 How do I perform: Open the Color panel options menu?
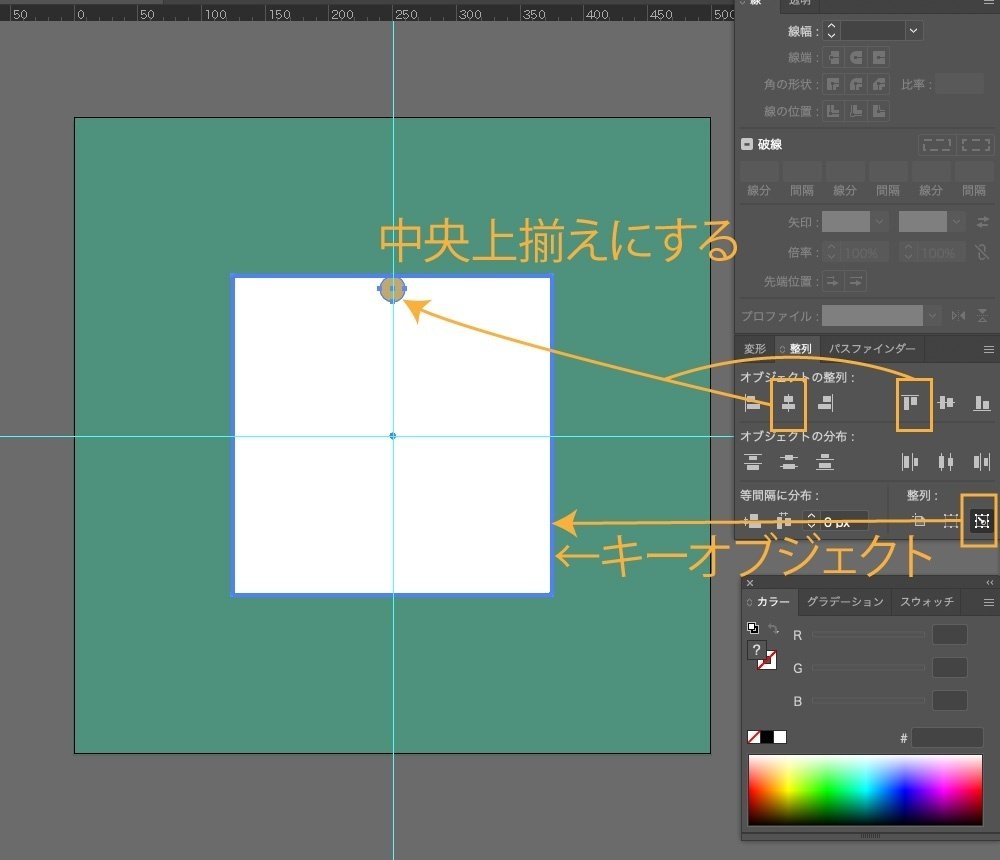click(989, 602)
